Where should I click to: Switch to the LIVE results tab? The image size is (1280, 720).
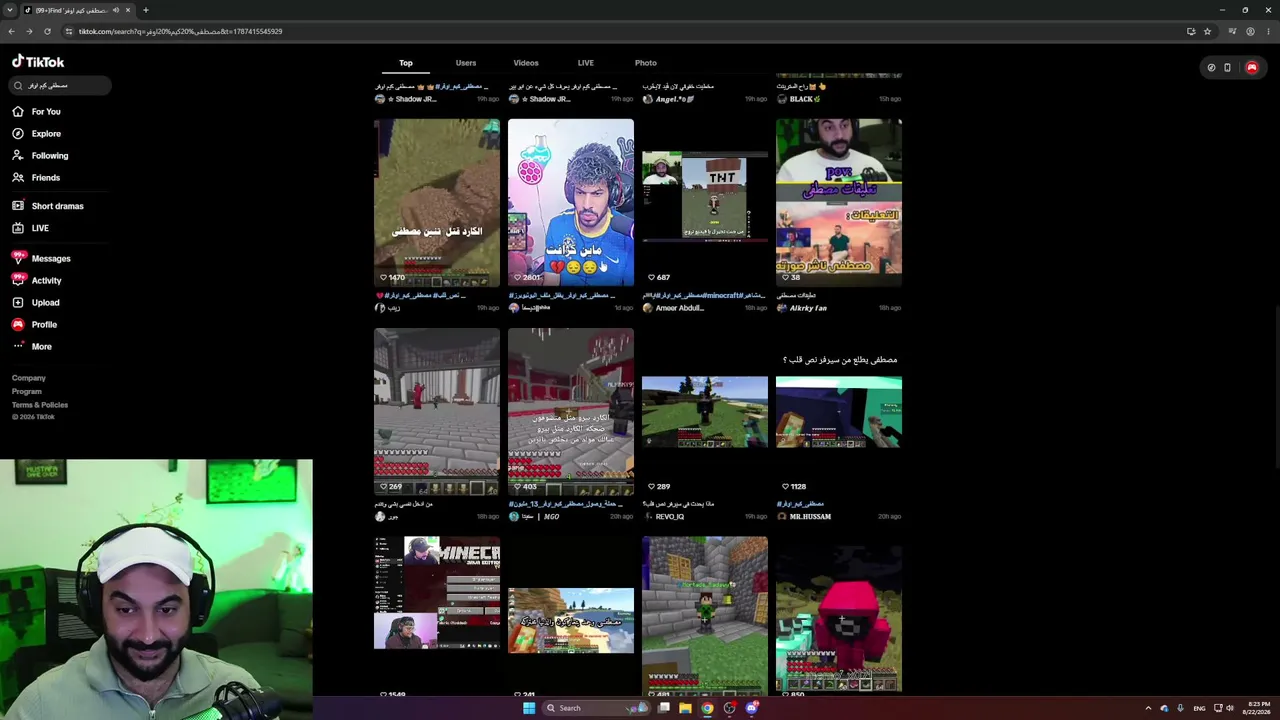pos(586,63)
